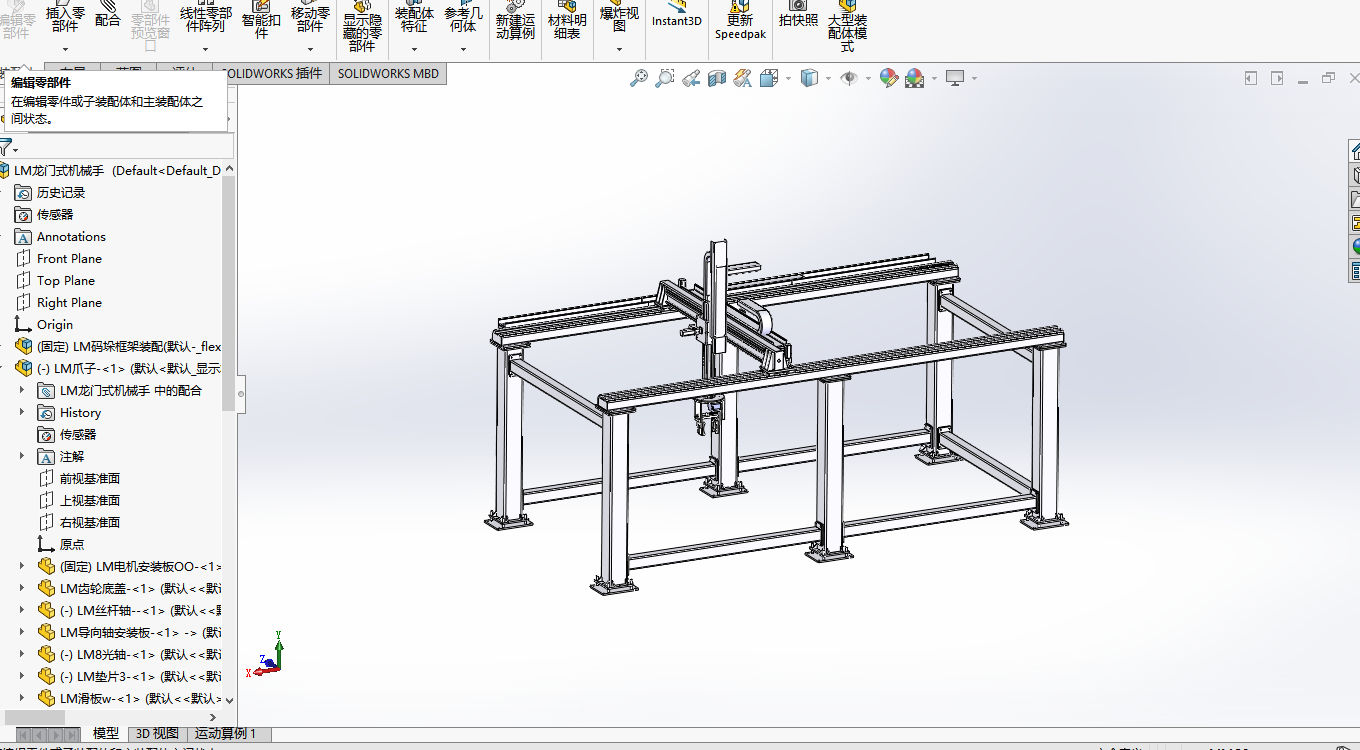Image resolution: width=1360 pixels, height=750 pixels.
Task: Take a 拍快照 snapshot
Action: 798,14
